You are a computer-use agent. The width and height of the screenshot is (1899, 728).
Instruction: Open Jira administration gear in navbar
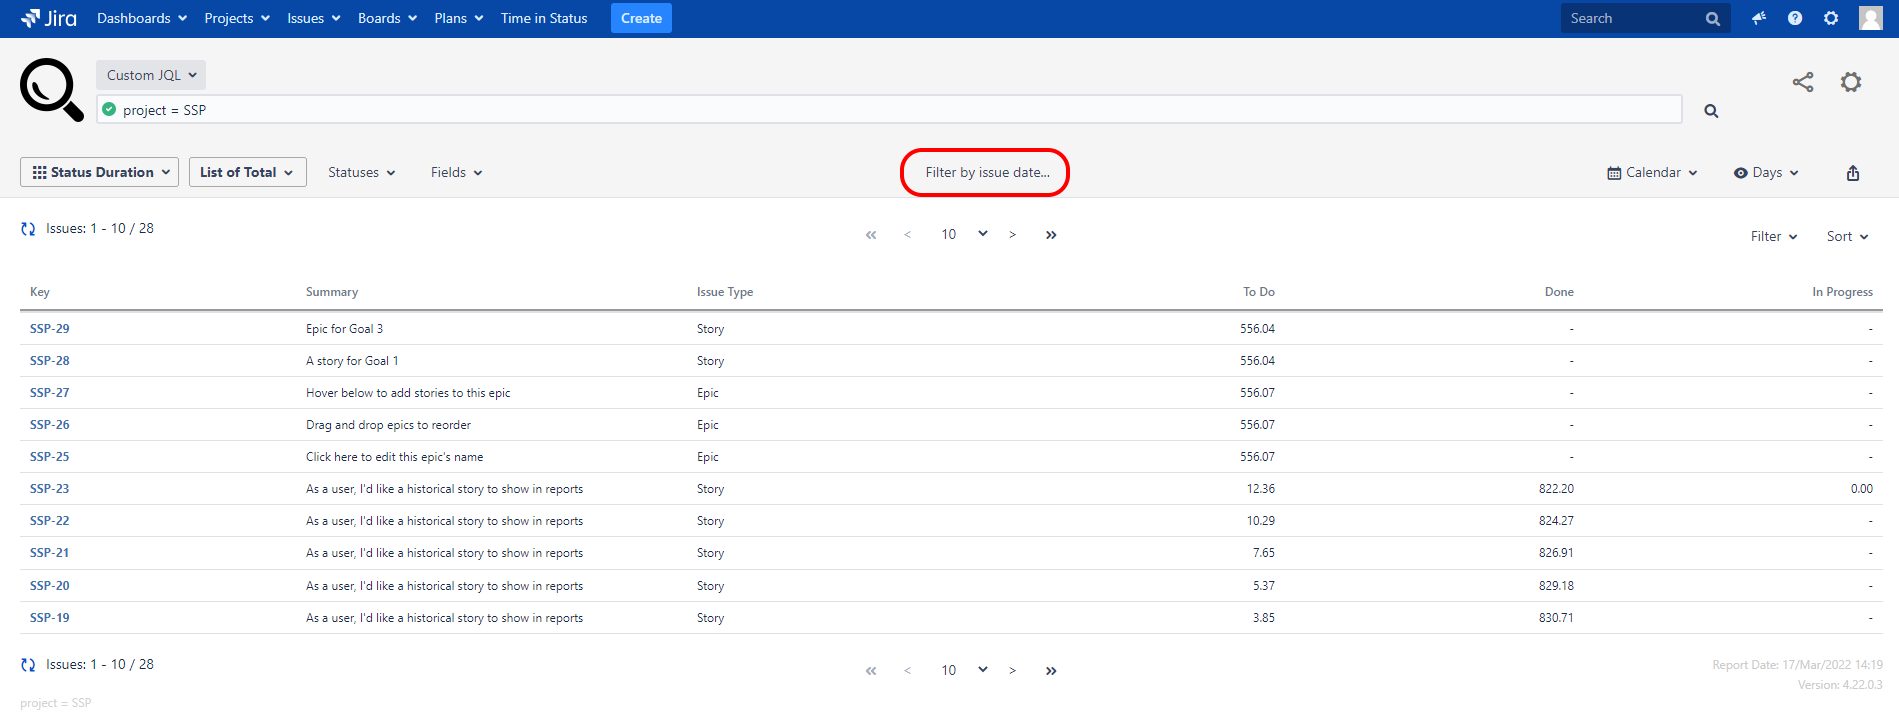[1831, 18]
